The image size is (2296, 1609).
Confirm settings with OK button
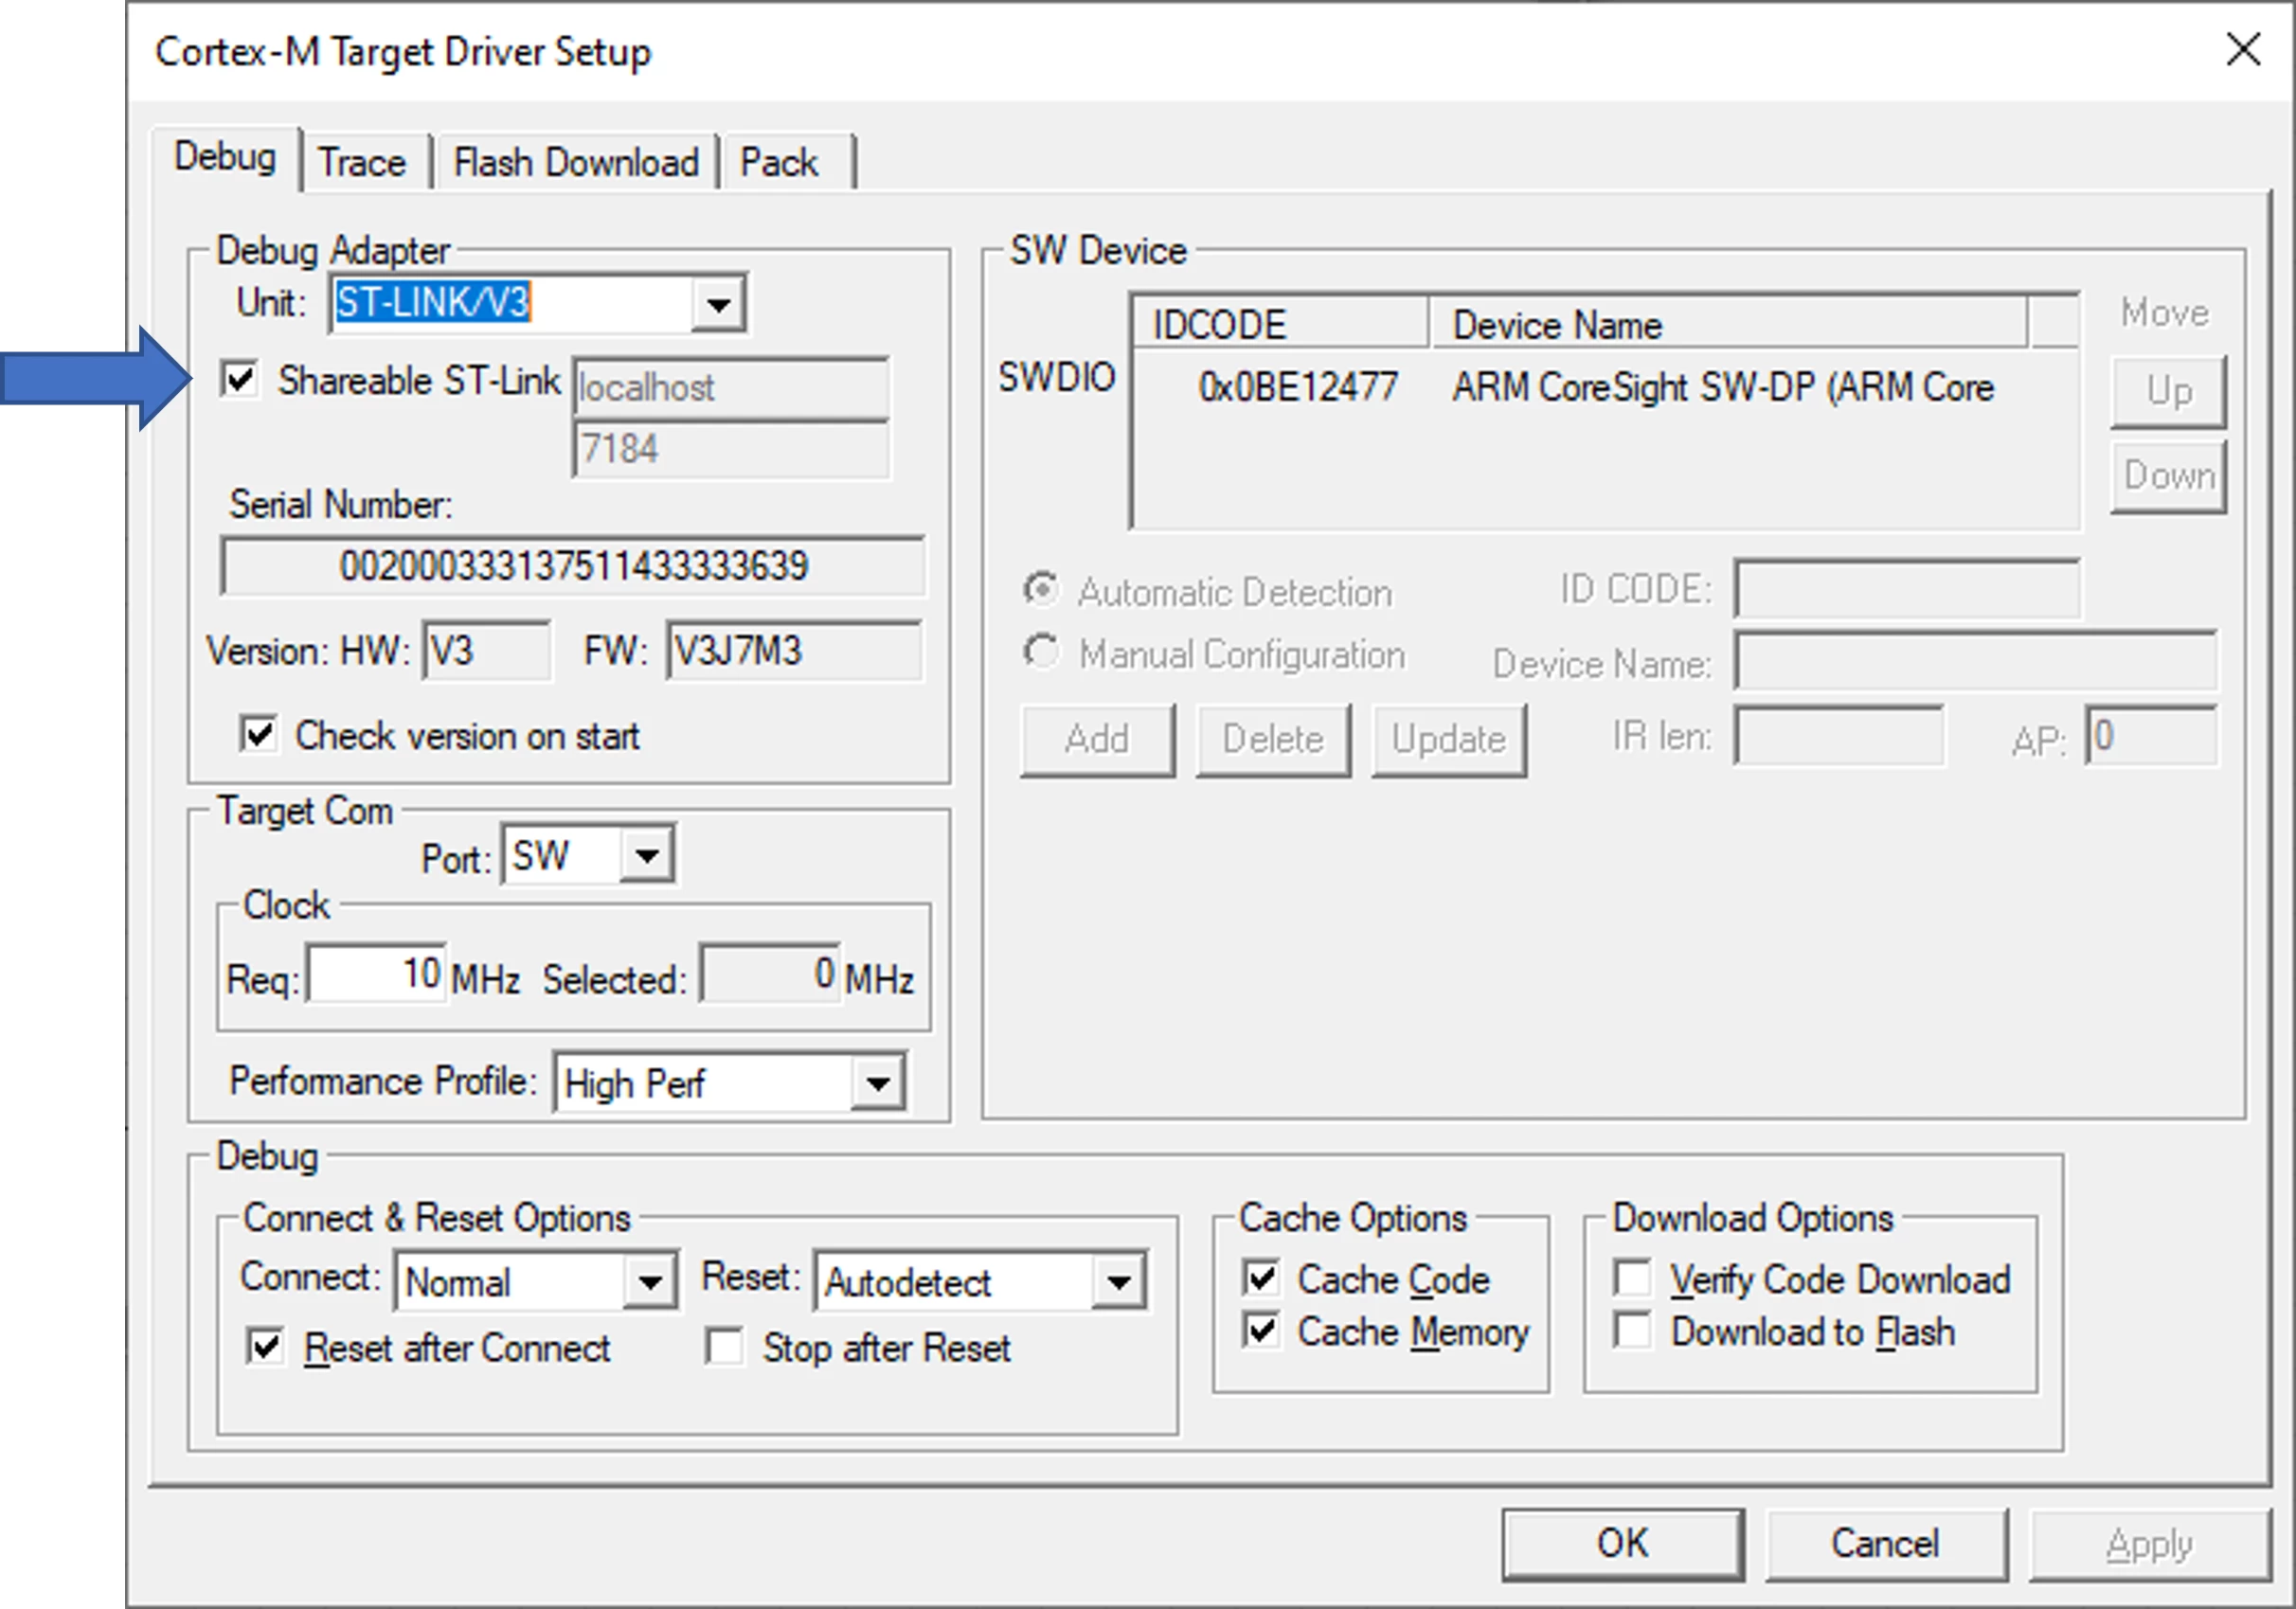1623,1543
